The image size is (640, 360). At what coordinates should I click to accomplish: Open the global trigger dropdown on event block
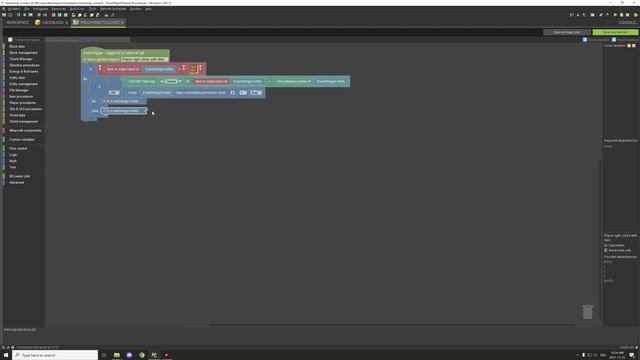click(x=144, y=60)
